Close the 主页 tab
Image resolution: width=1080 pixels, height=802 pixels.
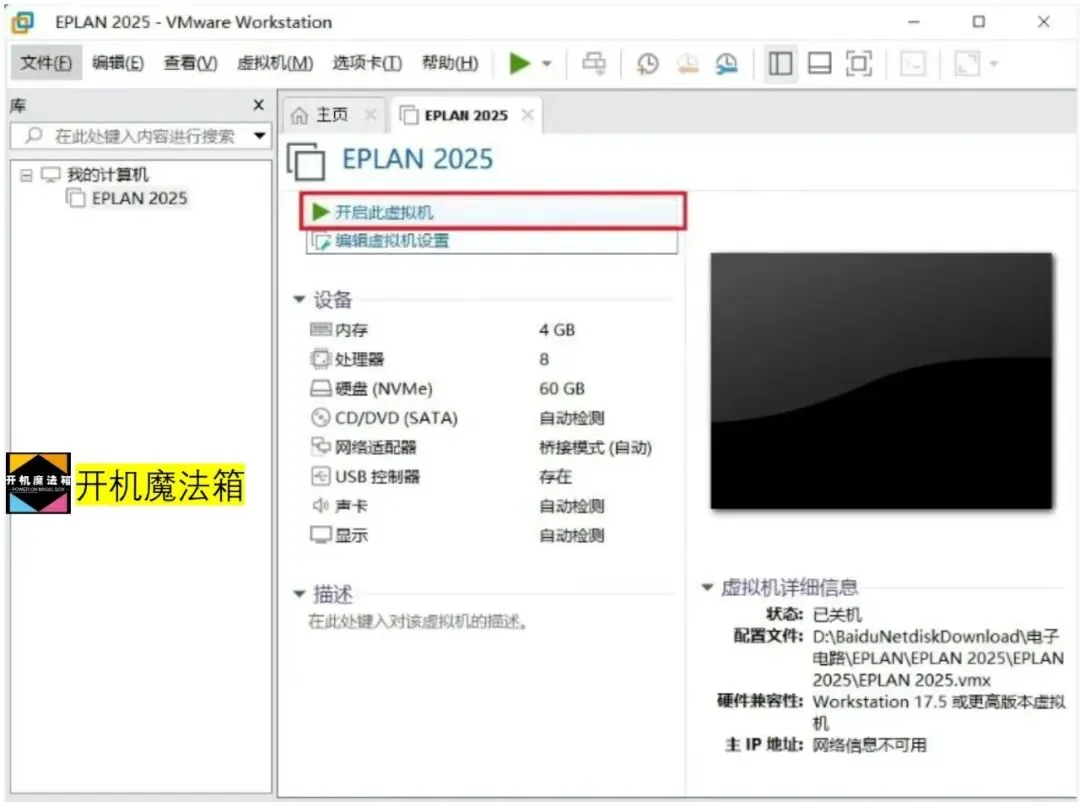click(371, 114)
